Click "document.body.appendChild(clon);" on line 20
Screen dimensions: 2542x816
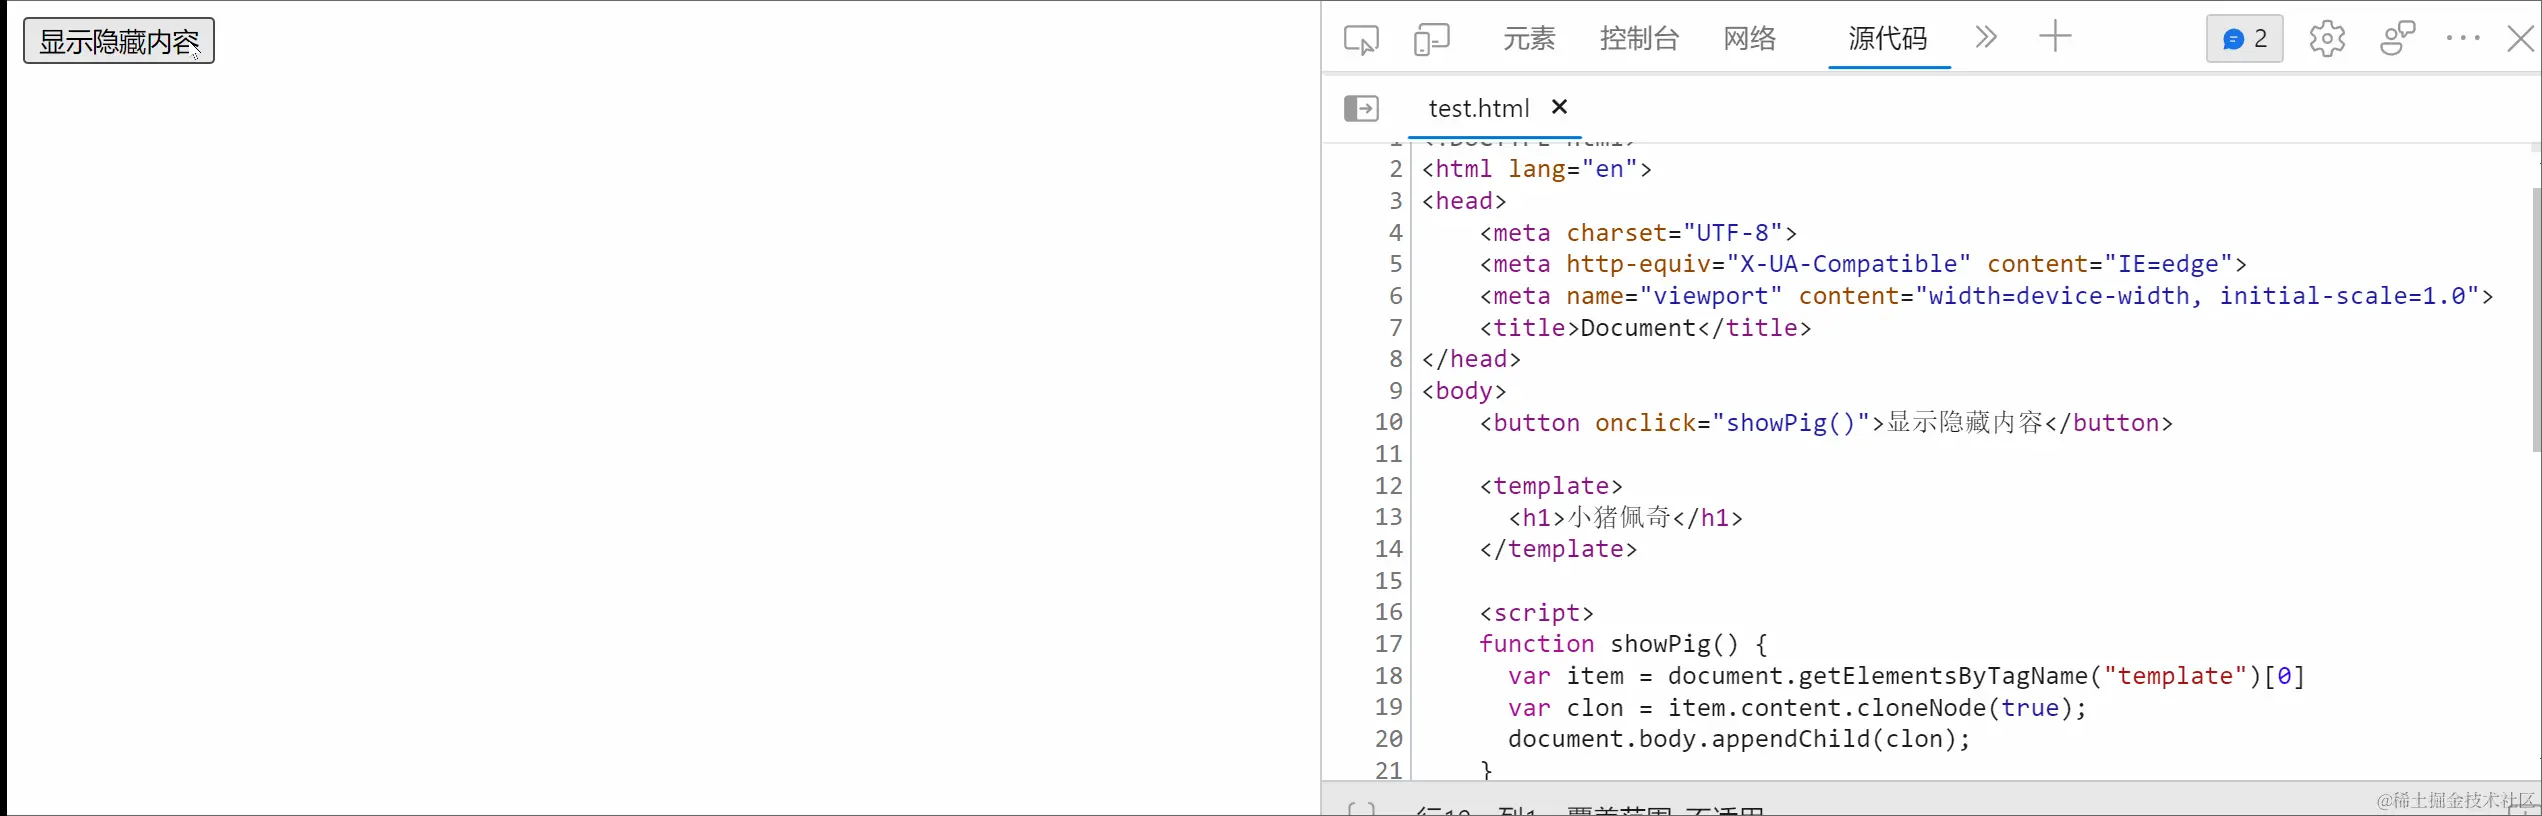[1739, 739]
